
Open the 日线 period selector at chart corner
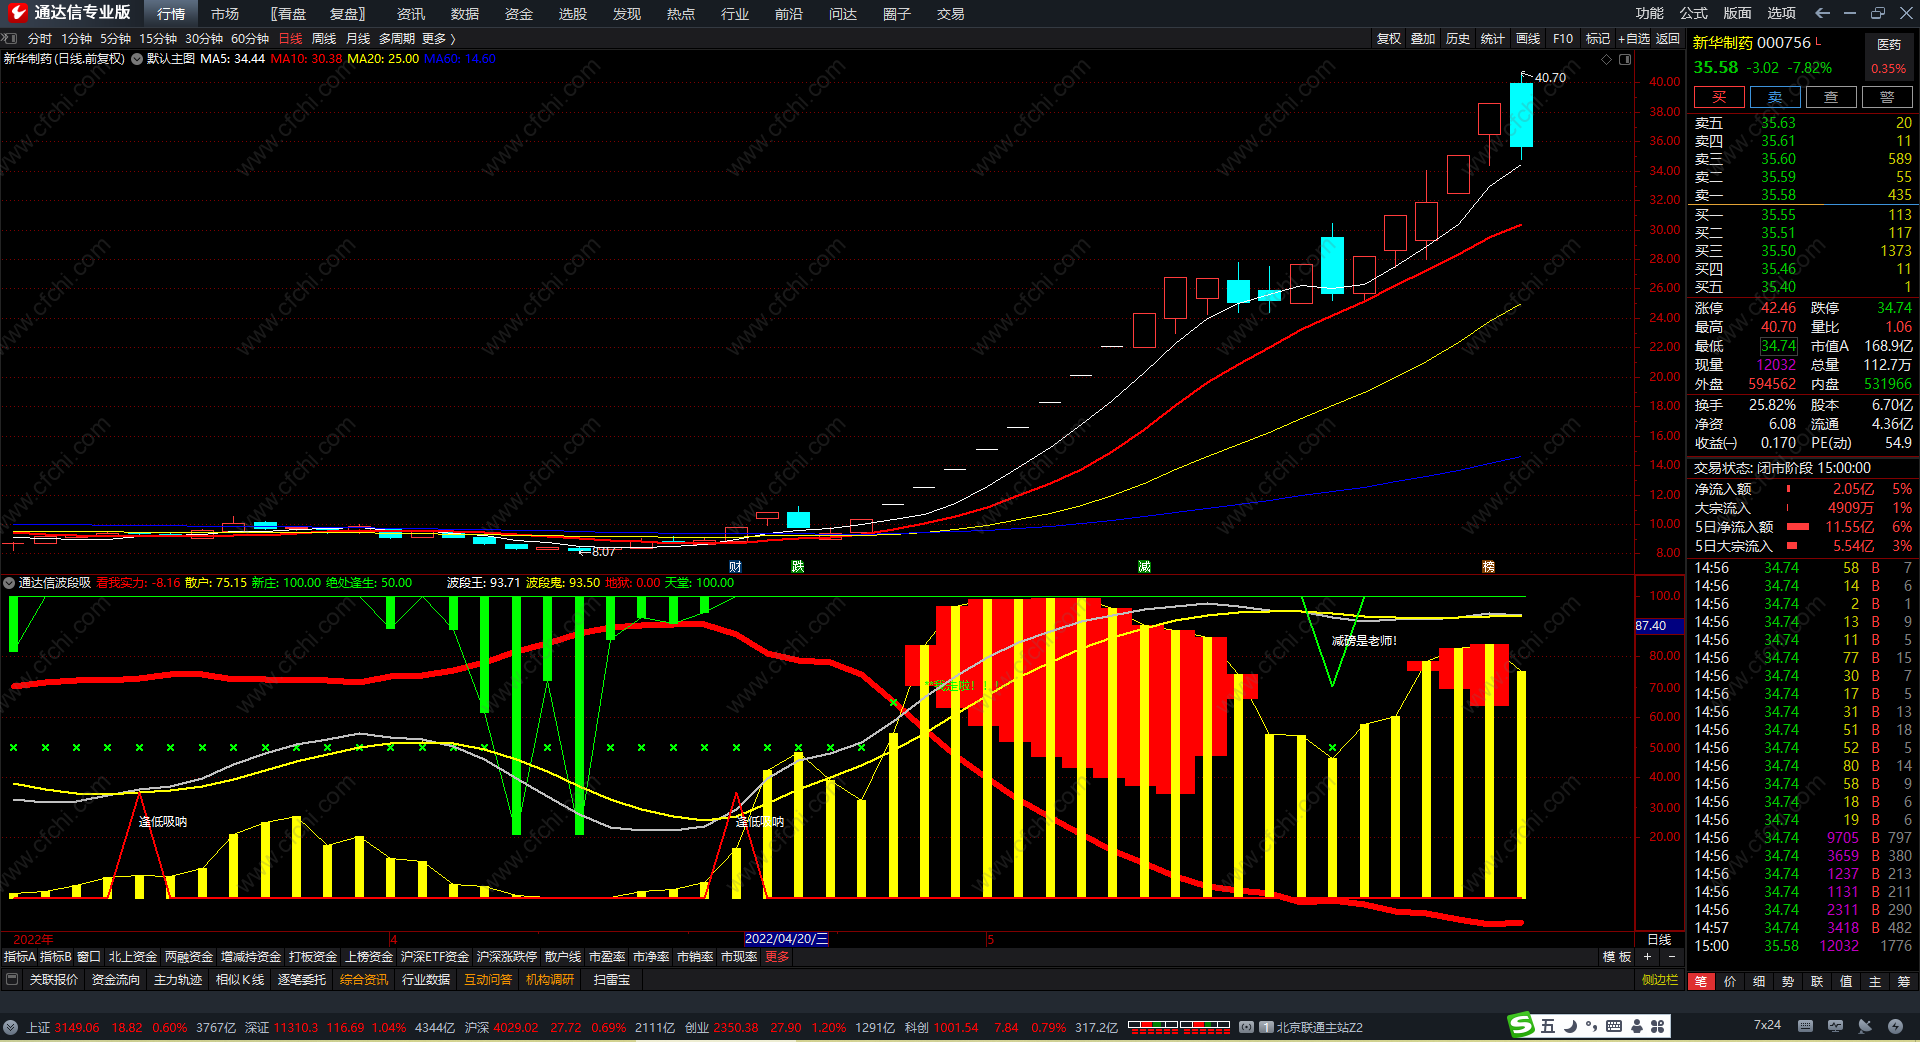pos(1659,940)
